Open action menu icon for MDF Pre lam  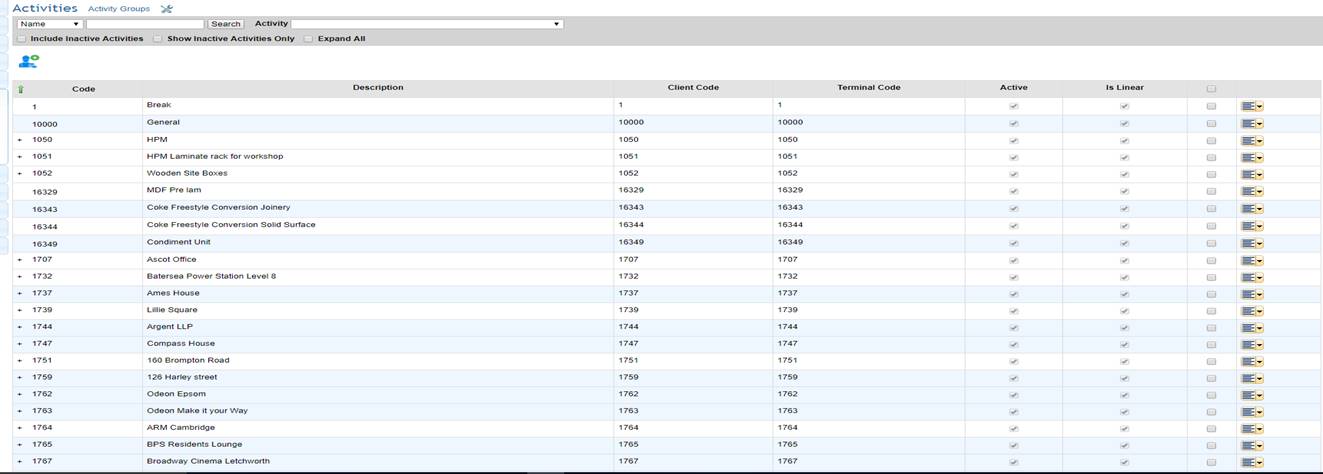coord(1252,191)
